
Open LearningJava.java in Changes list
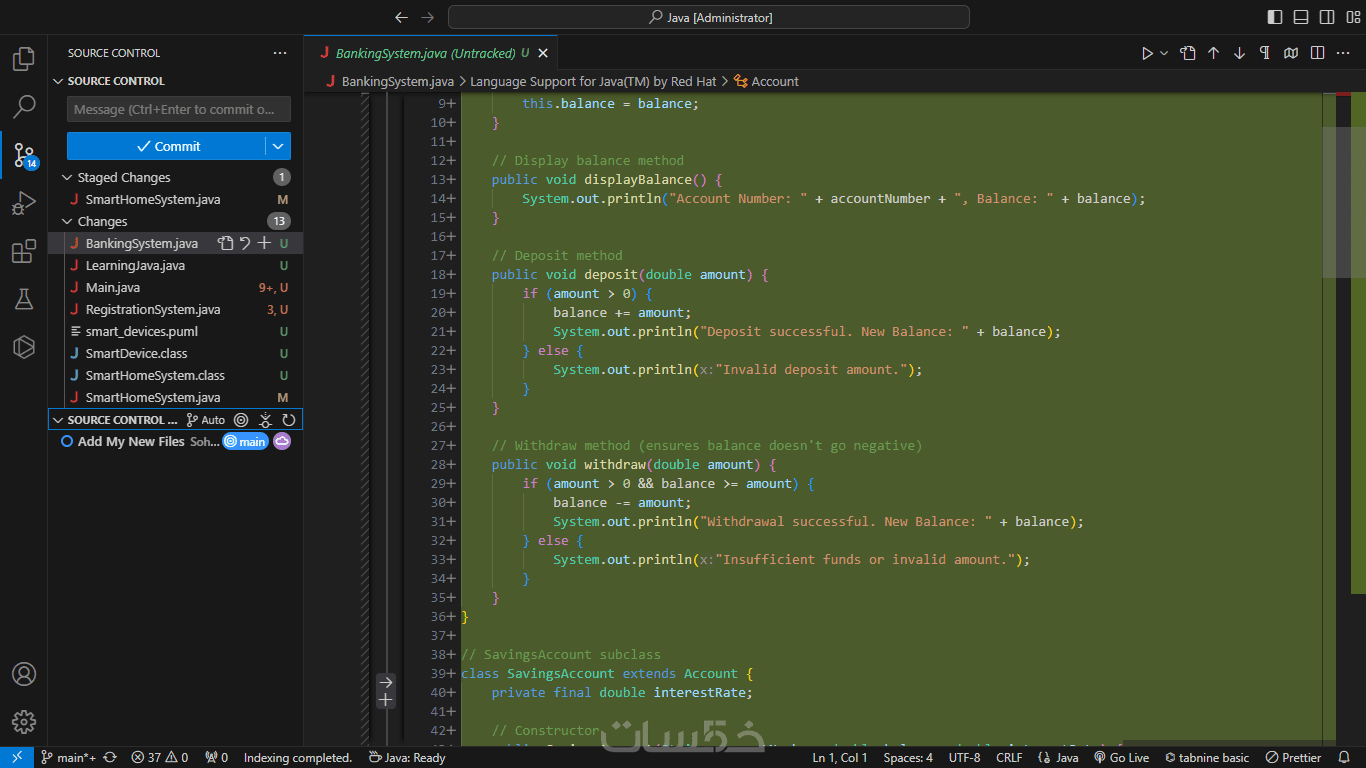176,265
